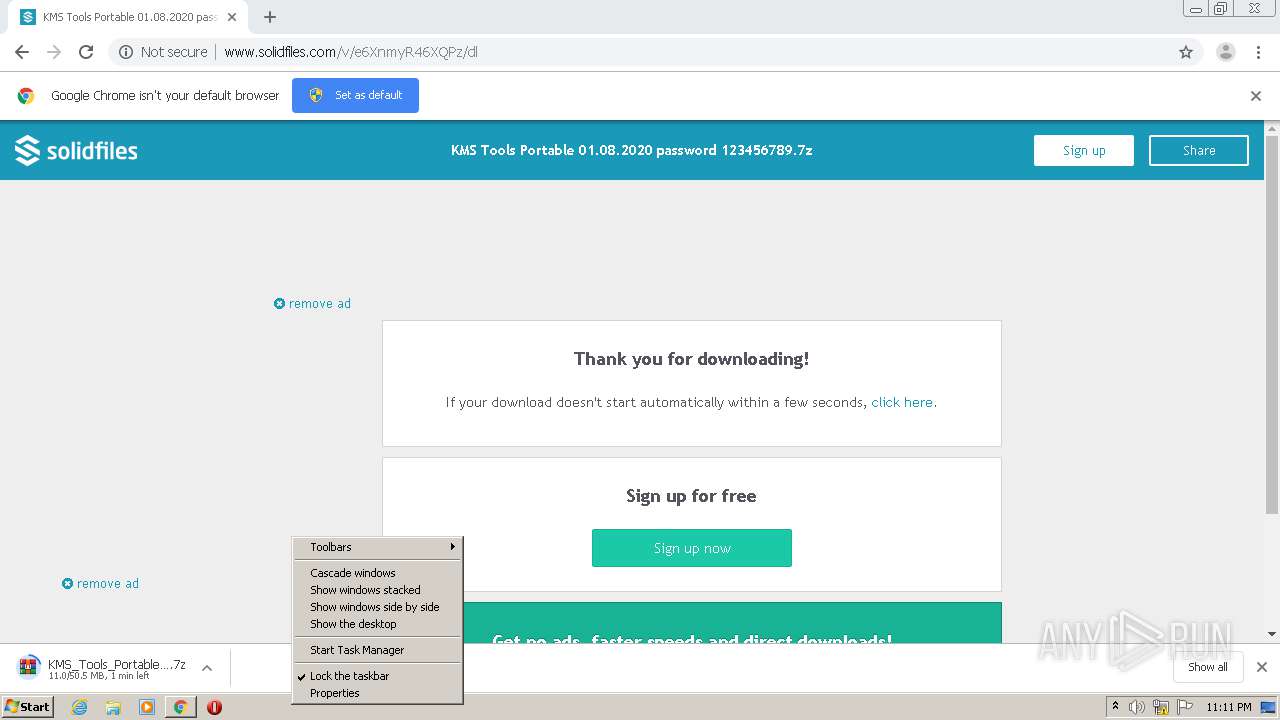Screen dimensions: 1280x720
Task: Open Opera red taskbar icon
Action: [214, 707]
